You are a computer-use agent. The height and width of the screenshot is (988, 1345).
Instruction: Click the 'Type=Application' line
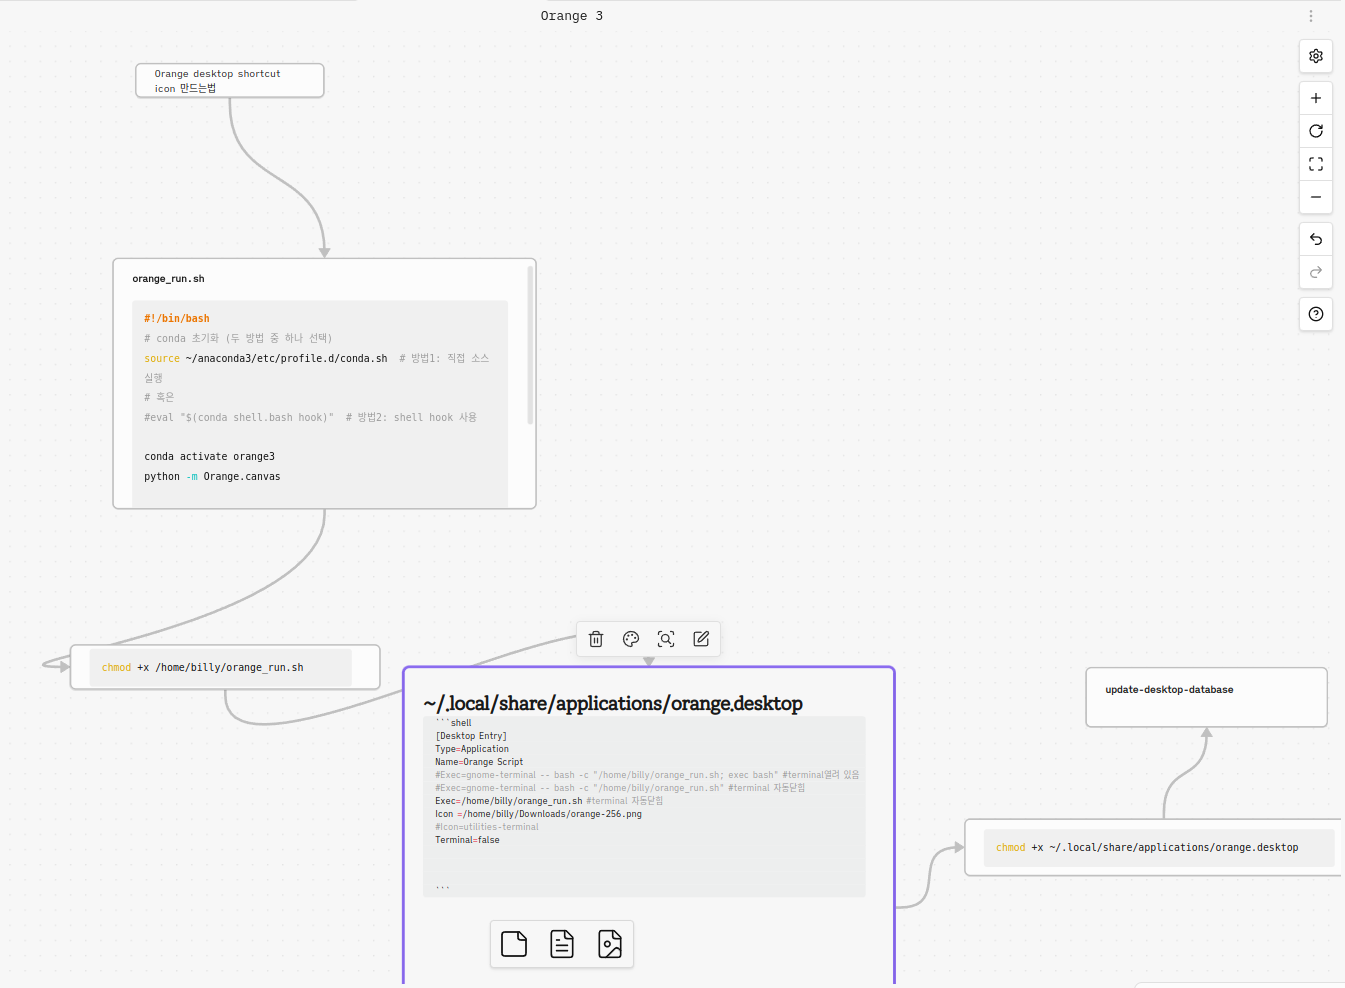click(x=472, y=749)
